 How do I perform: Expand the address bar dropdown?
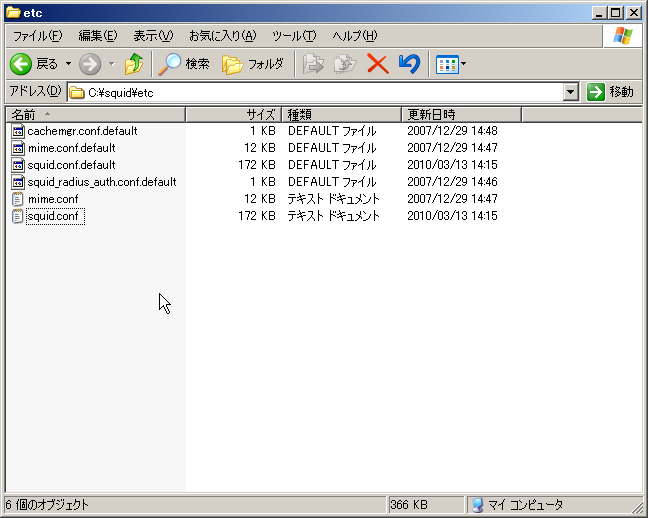click(570, 92)
